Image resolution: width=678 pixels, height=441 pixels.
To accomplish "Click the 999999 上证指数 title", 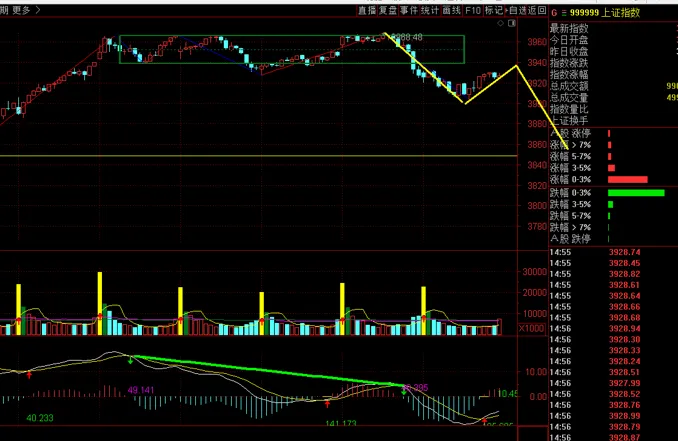I will point(604,13).
